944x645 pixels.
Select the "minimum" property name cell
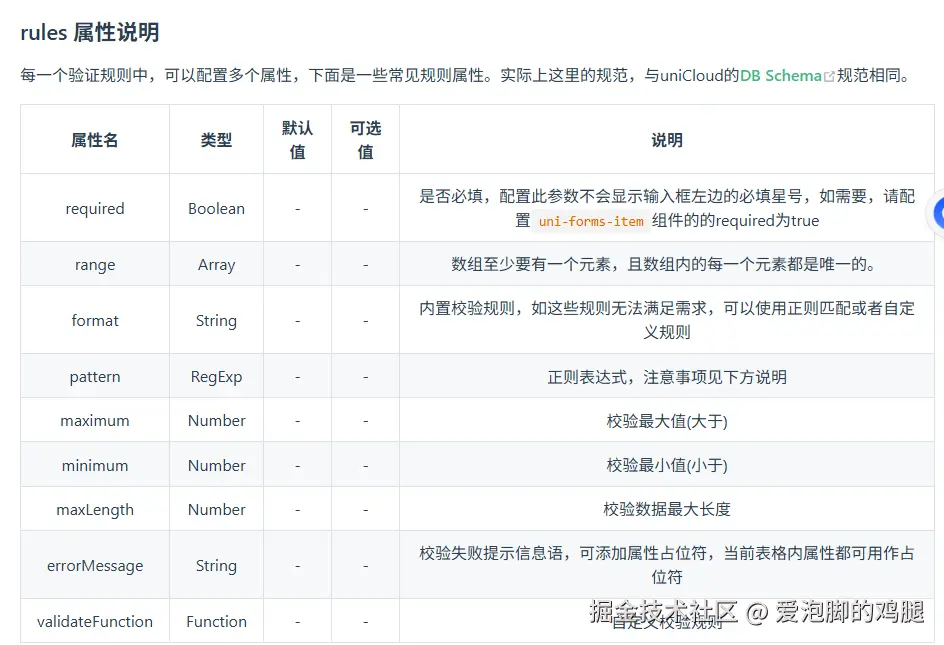[95, 465]
